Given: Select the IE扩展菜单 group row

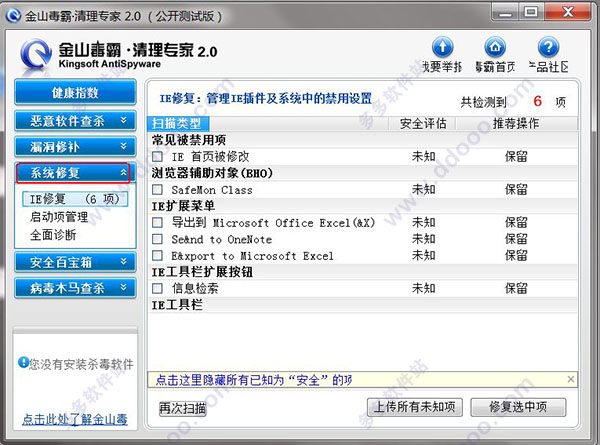Looking at the screenshot, I should (362, 206).
